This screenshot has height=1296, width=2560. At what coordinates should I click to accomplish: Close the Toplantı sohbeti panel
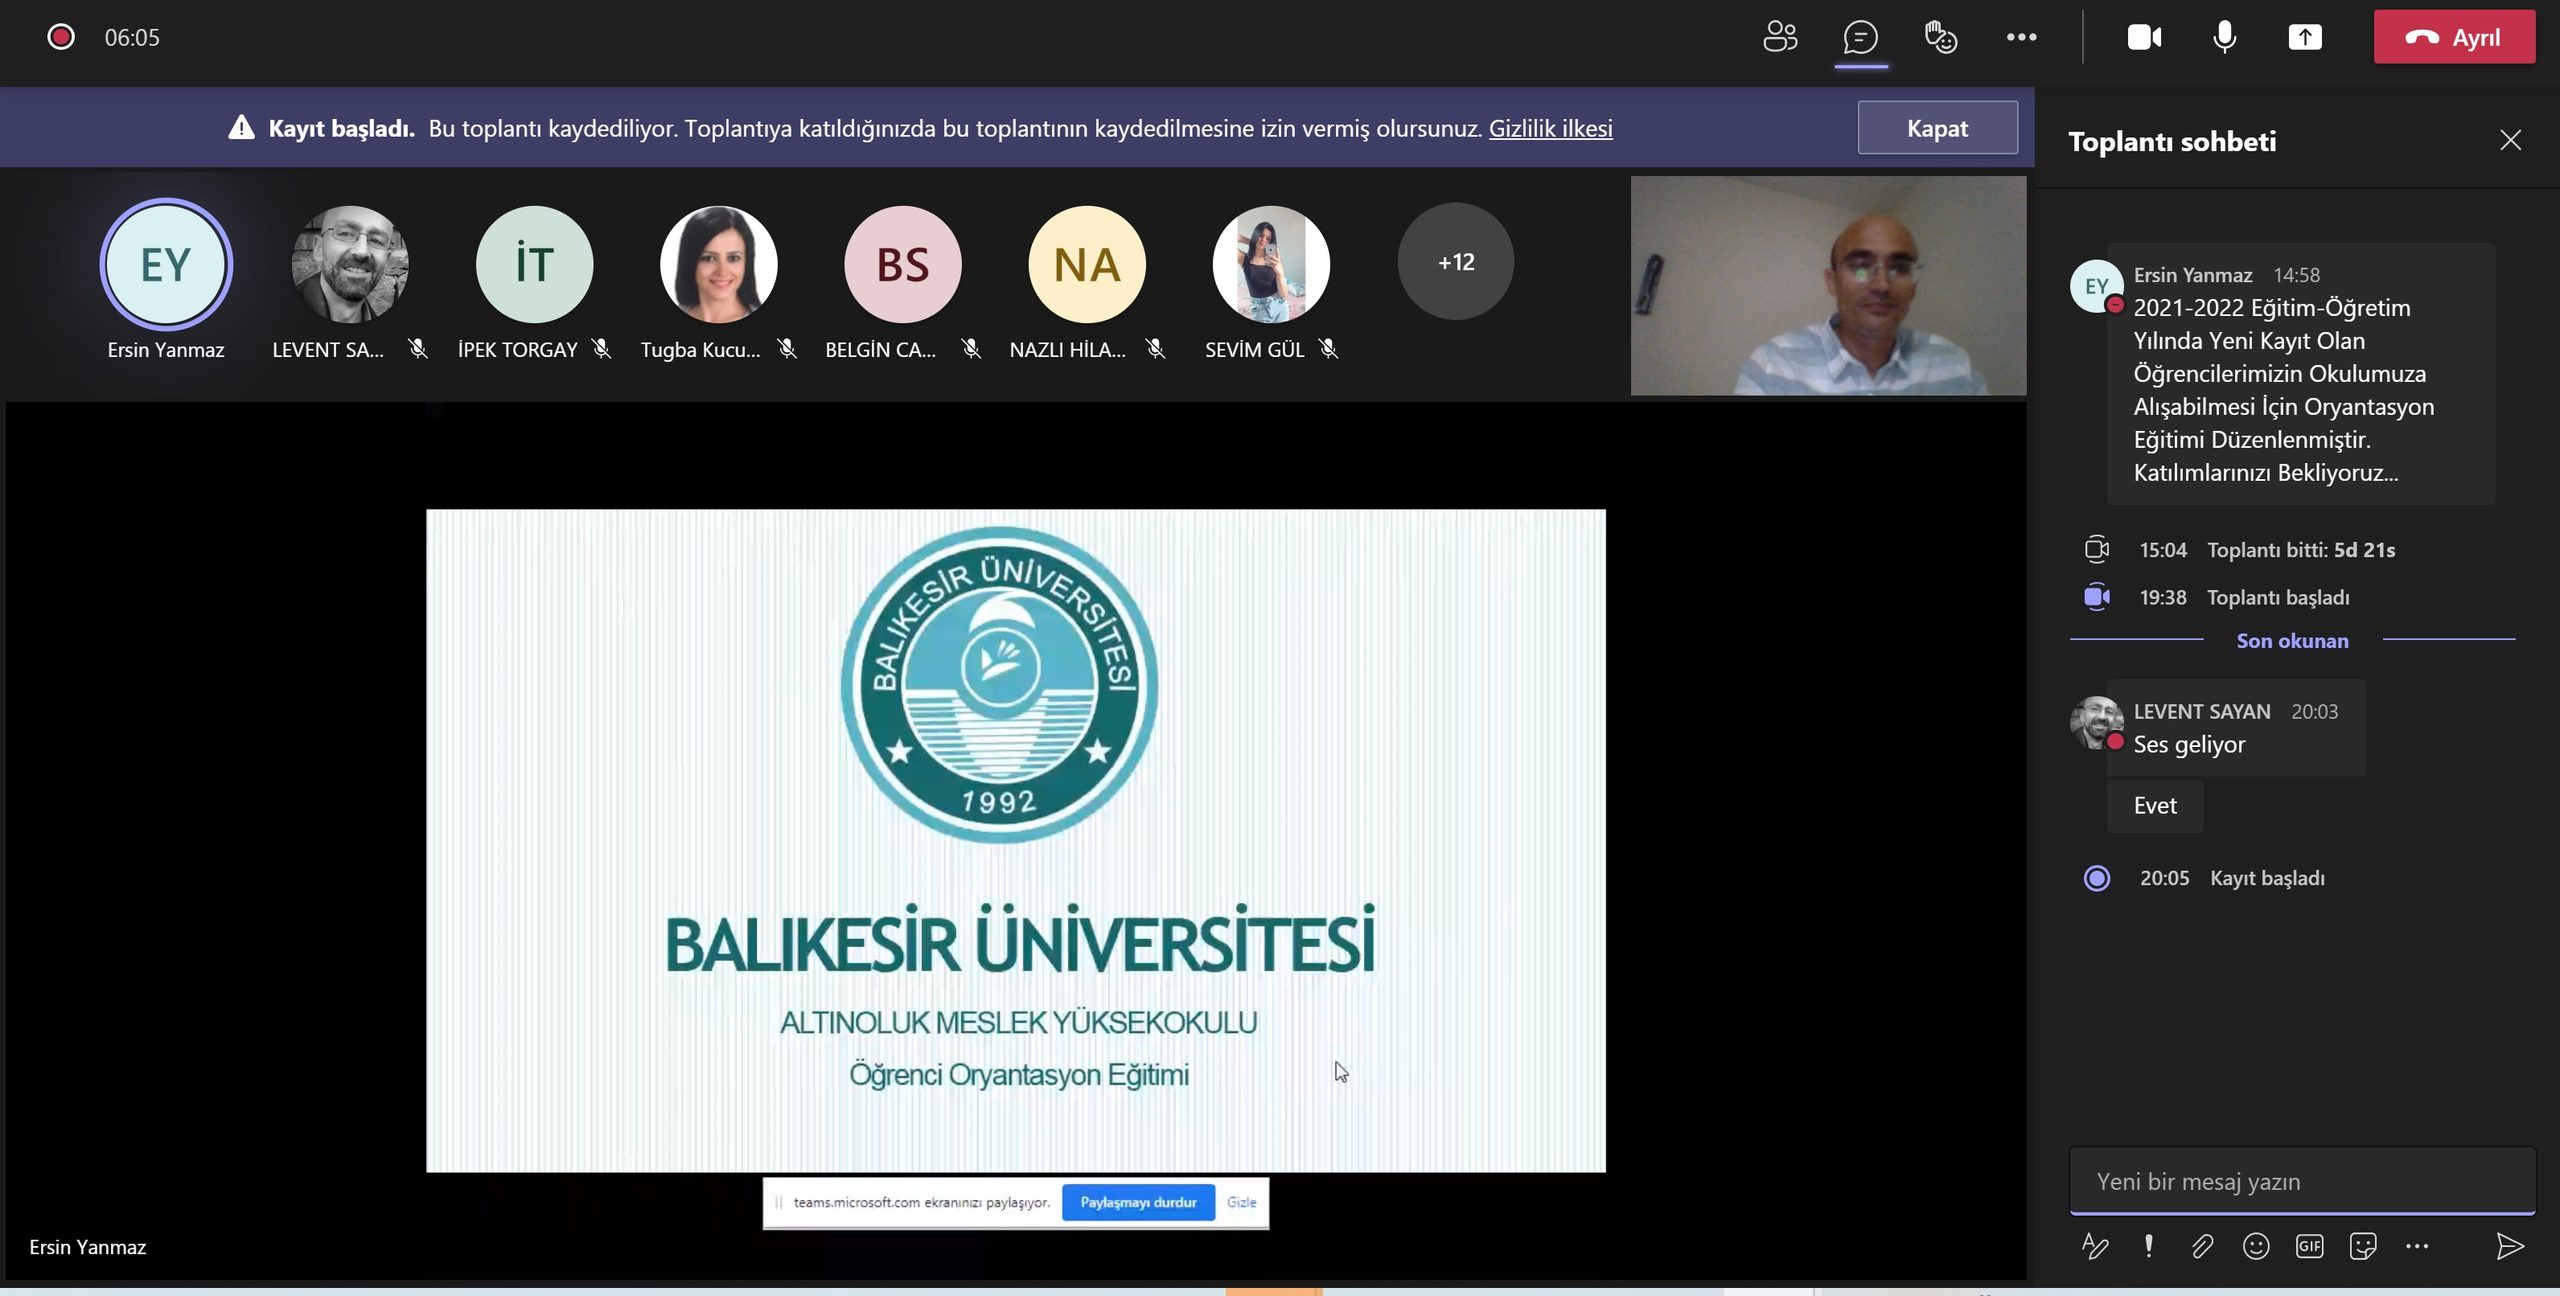coord(2510,140)
